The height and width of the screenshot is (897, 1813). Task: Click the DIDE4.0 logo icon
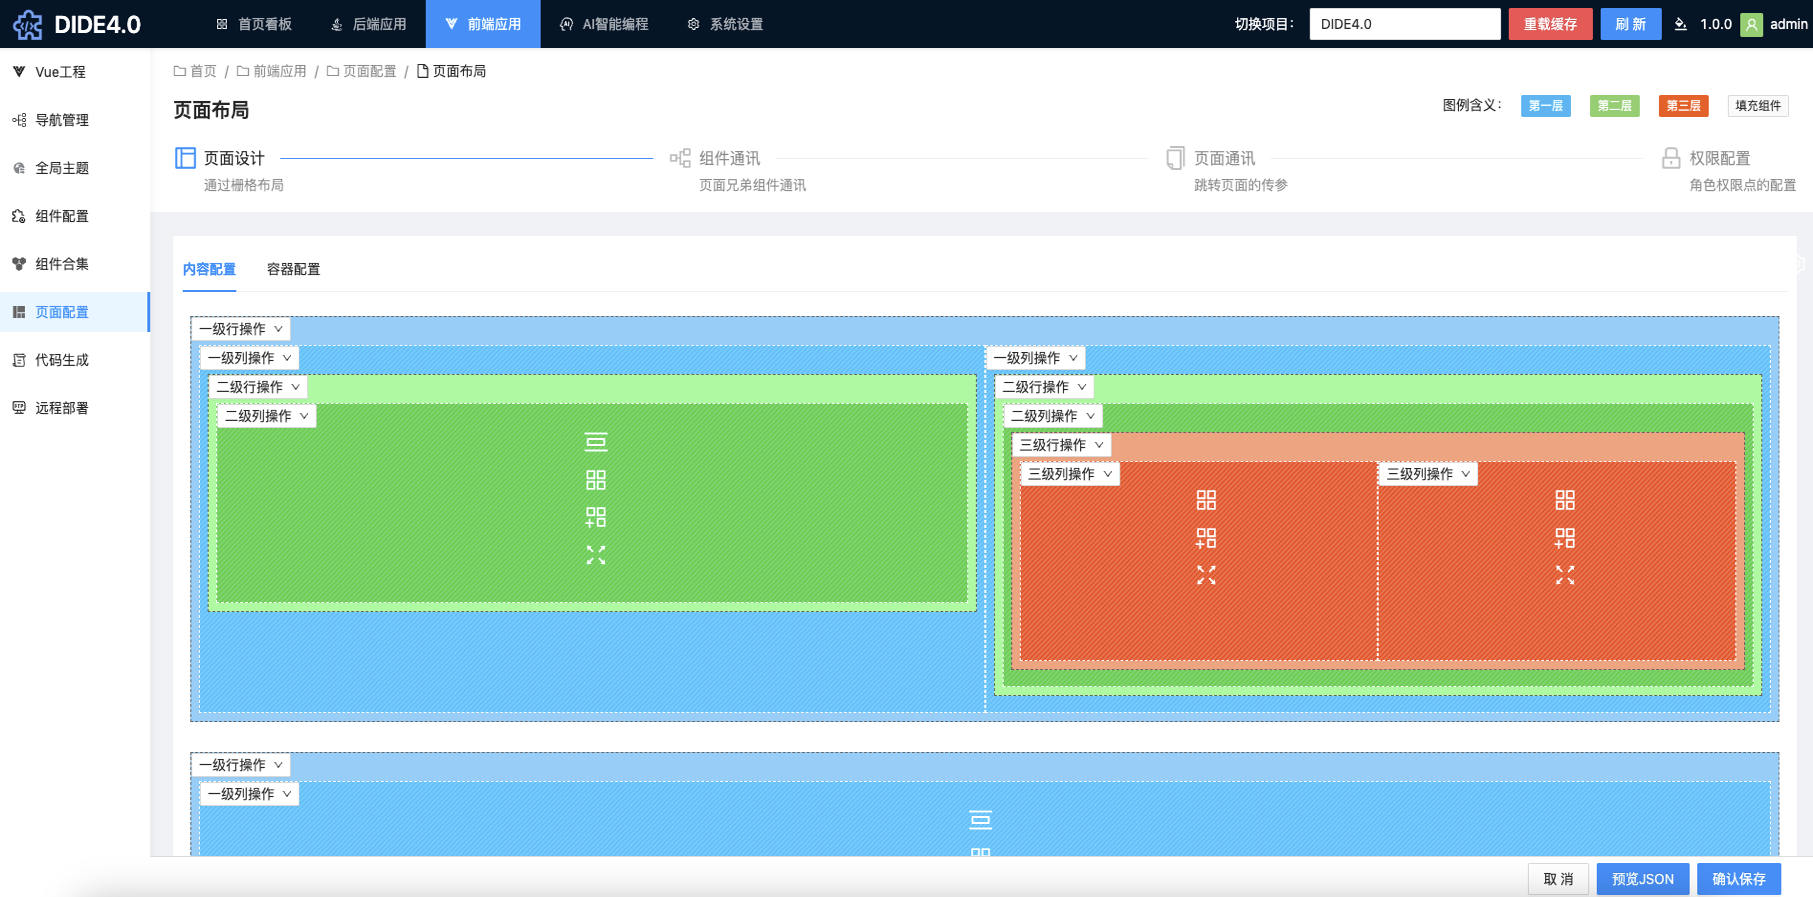28,24
